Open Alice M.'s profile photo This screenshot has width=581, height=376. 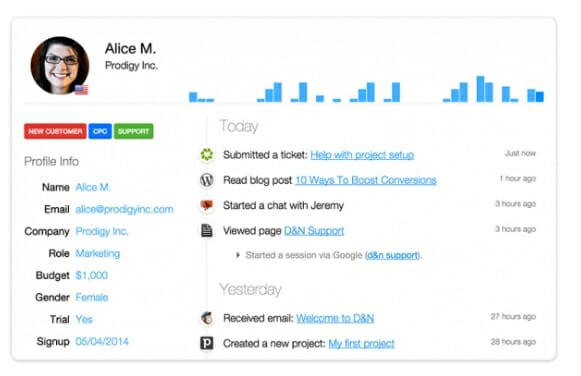pyautogui.click(x=60, y=65)
